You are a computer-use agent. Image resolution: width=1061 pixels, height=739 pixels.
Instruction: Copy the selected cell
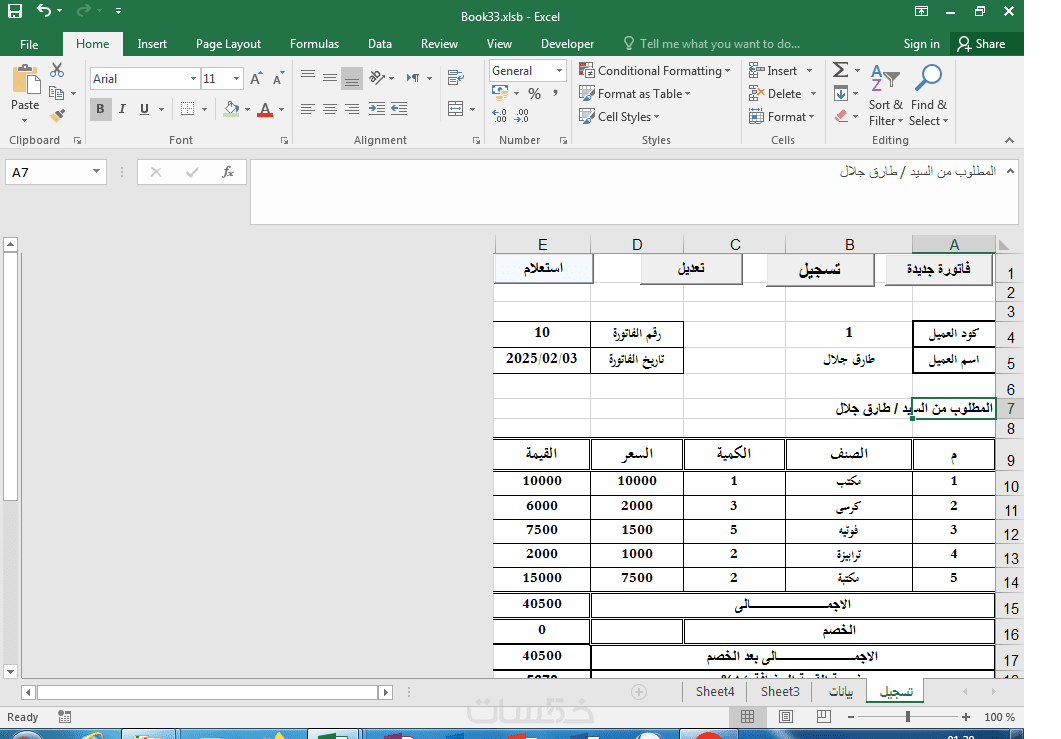(57, 93)
